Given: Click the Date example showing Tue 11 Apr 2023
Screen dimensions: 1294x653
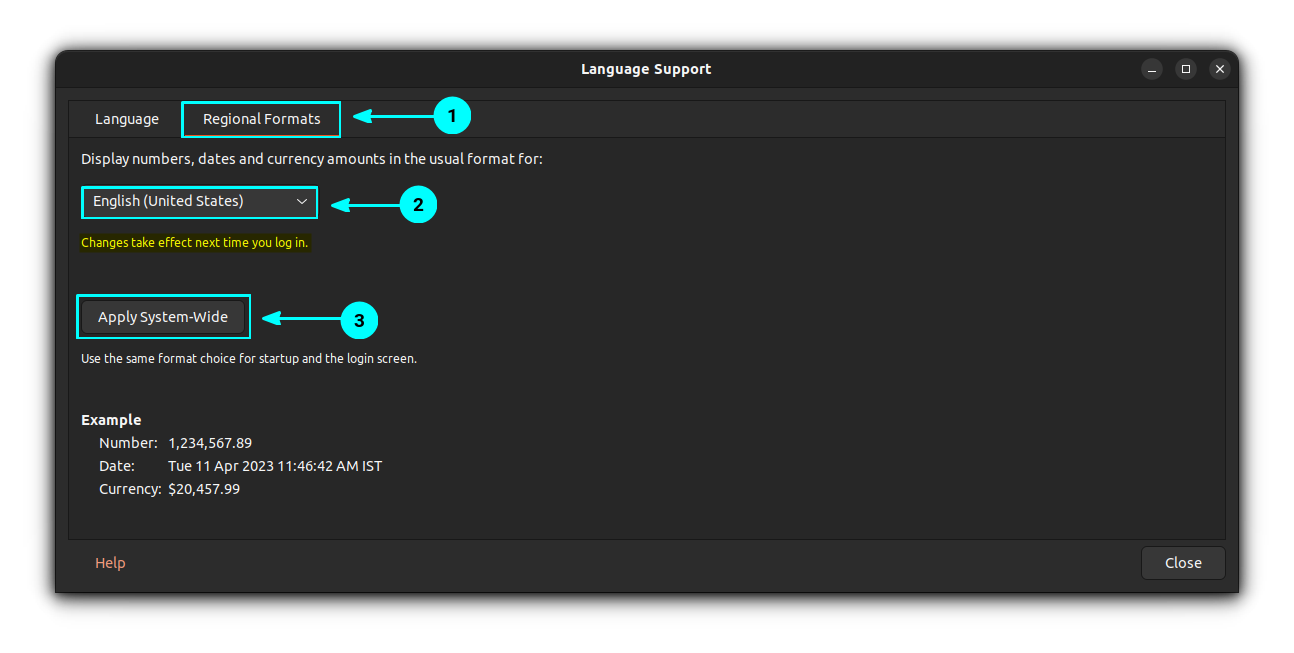Looking at the screenshot, I should 275,465.
